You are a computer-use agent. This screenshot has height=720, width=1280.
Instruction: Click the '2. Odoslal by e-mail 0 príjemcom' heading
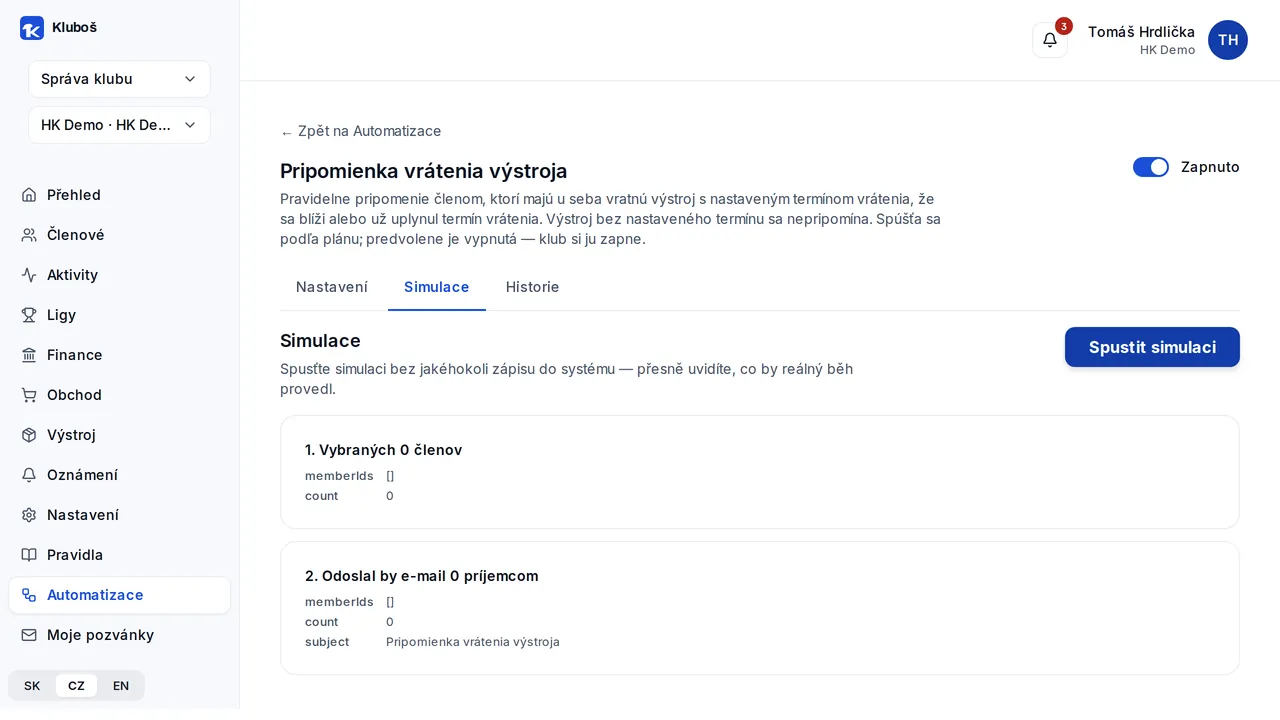click(422, 576)
